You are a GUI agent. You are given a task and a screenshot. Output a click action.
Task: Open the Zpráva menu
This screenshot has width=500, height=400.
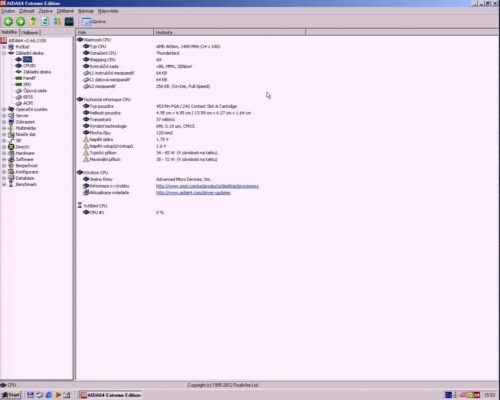click(x=45, y=11)
